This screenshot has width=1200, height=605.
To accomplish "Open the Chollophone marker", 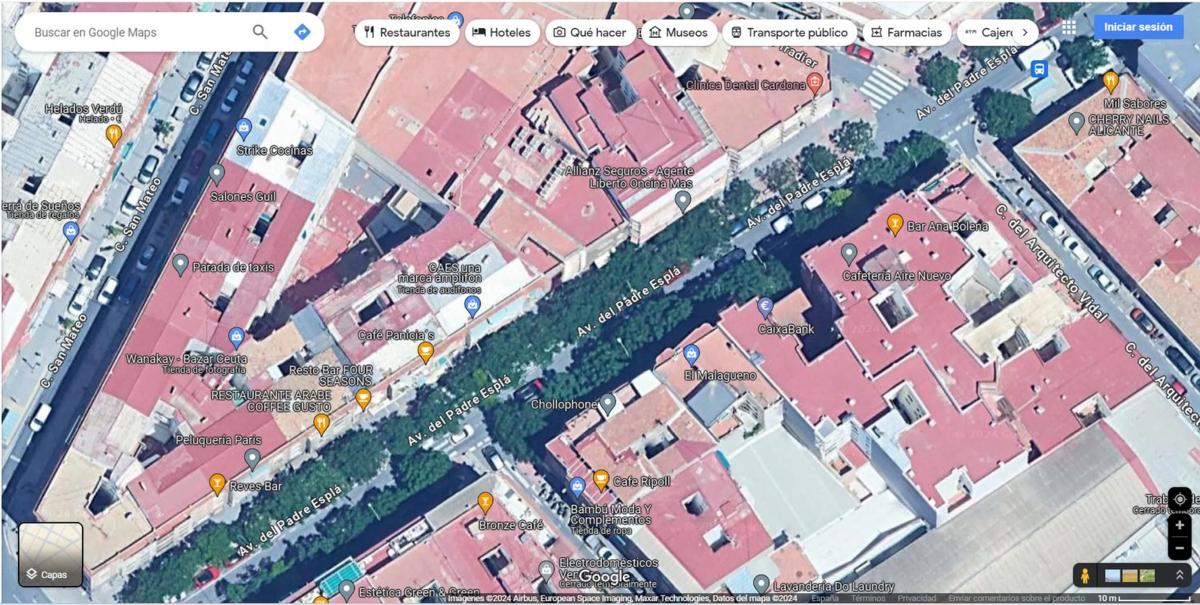I will point(607,404).
